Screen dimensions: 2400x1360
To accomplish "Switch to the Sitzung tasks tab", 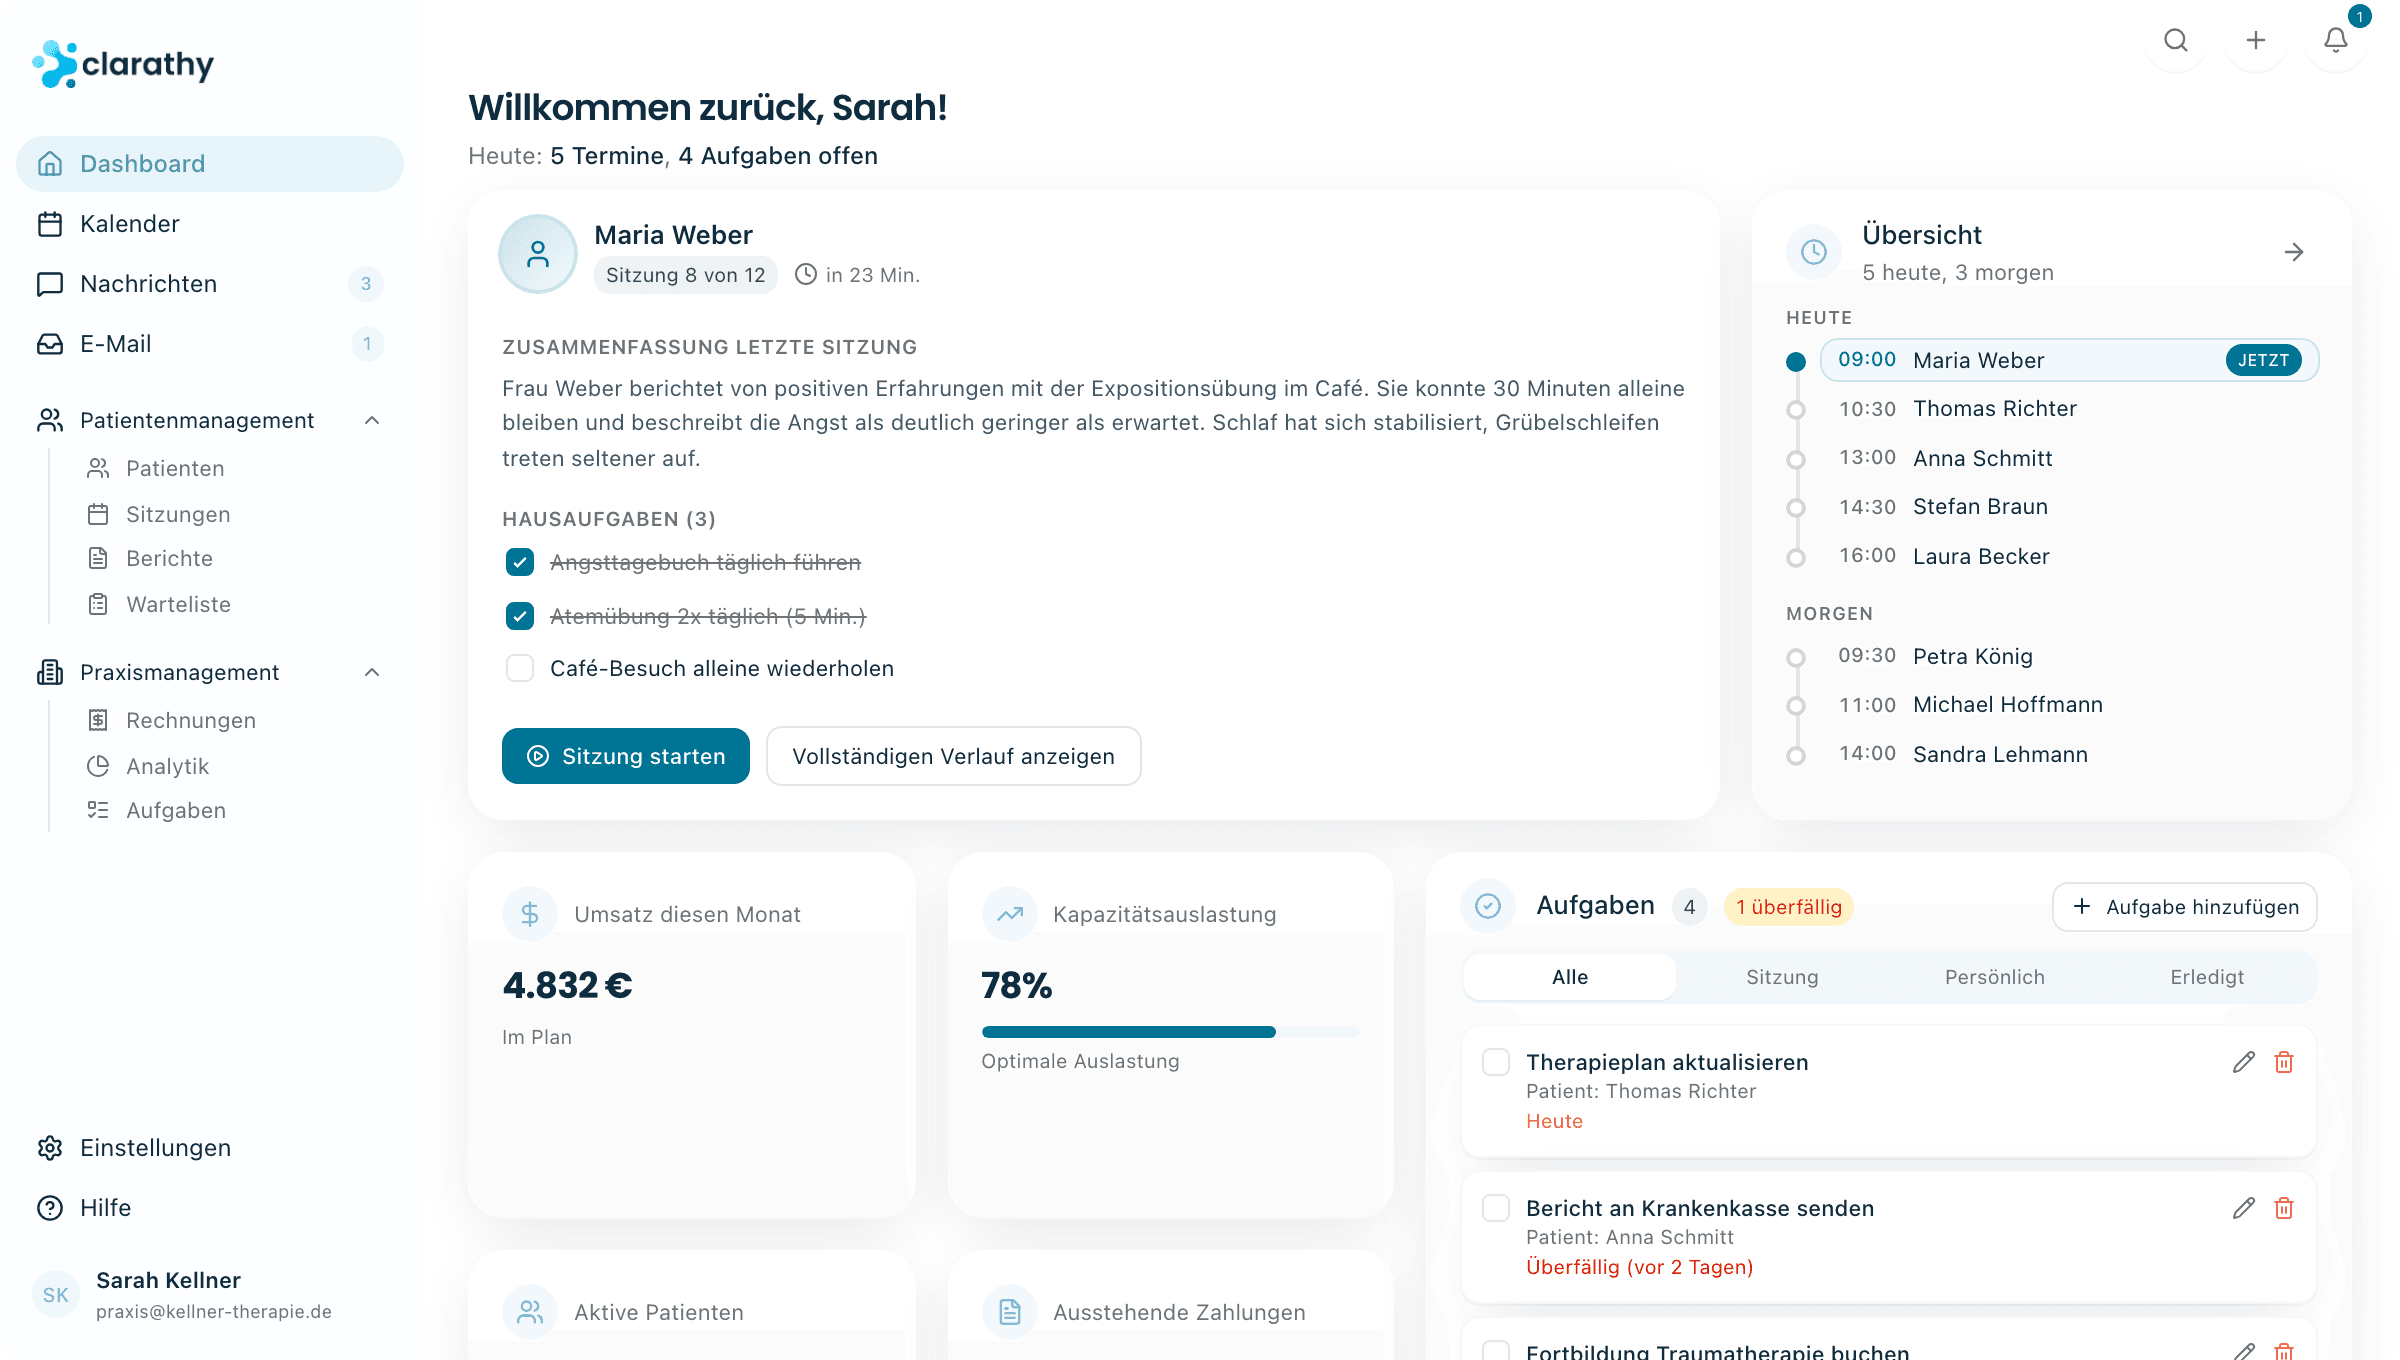I will click(x=1782, y=977).
